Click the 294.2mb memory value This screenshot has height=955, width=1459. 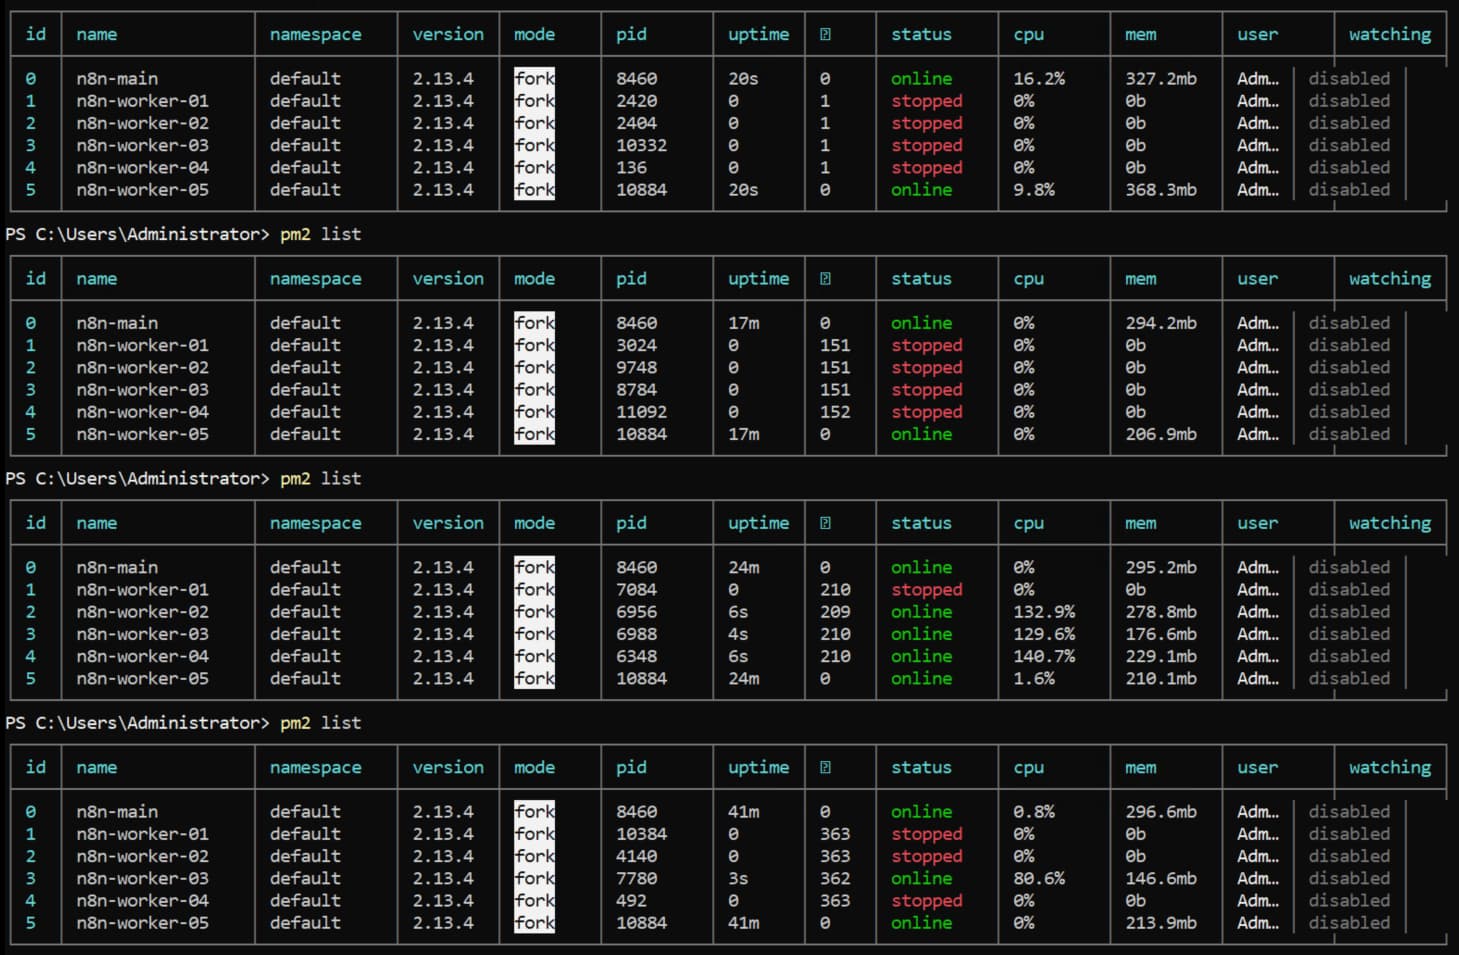pyautogui.click(x=1160, y=323)
